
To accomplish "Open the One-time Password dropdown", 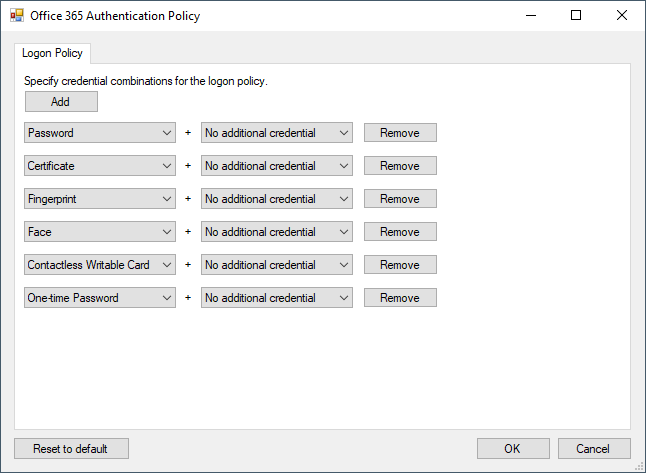I will 100,298.
